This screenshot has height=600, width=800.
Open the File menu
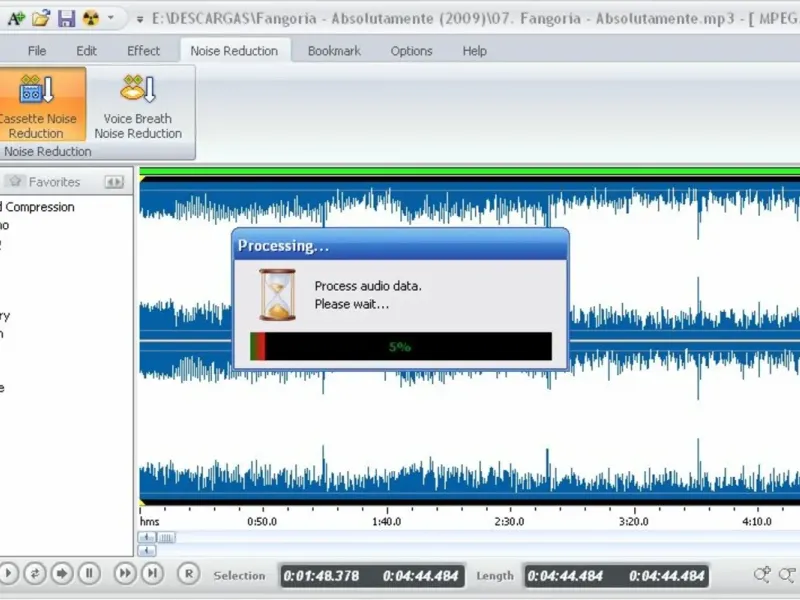pyautogui.click(x=37, y=51)
